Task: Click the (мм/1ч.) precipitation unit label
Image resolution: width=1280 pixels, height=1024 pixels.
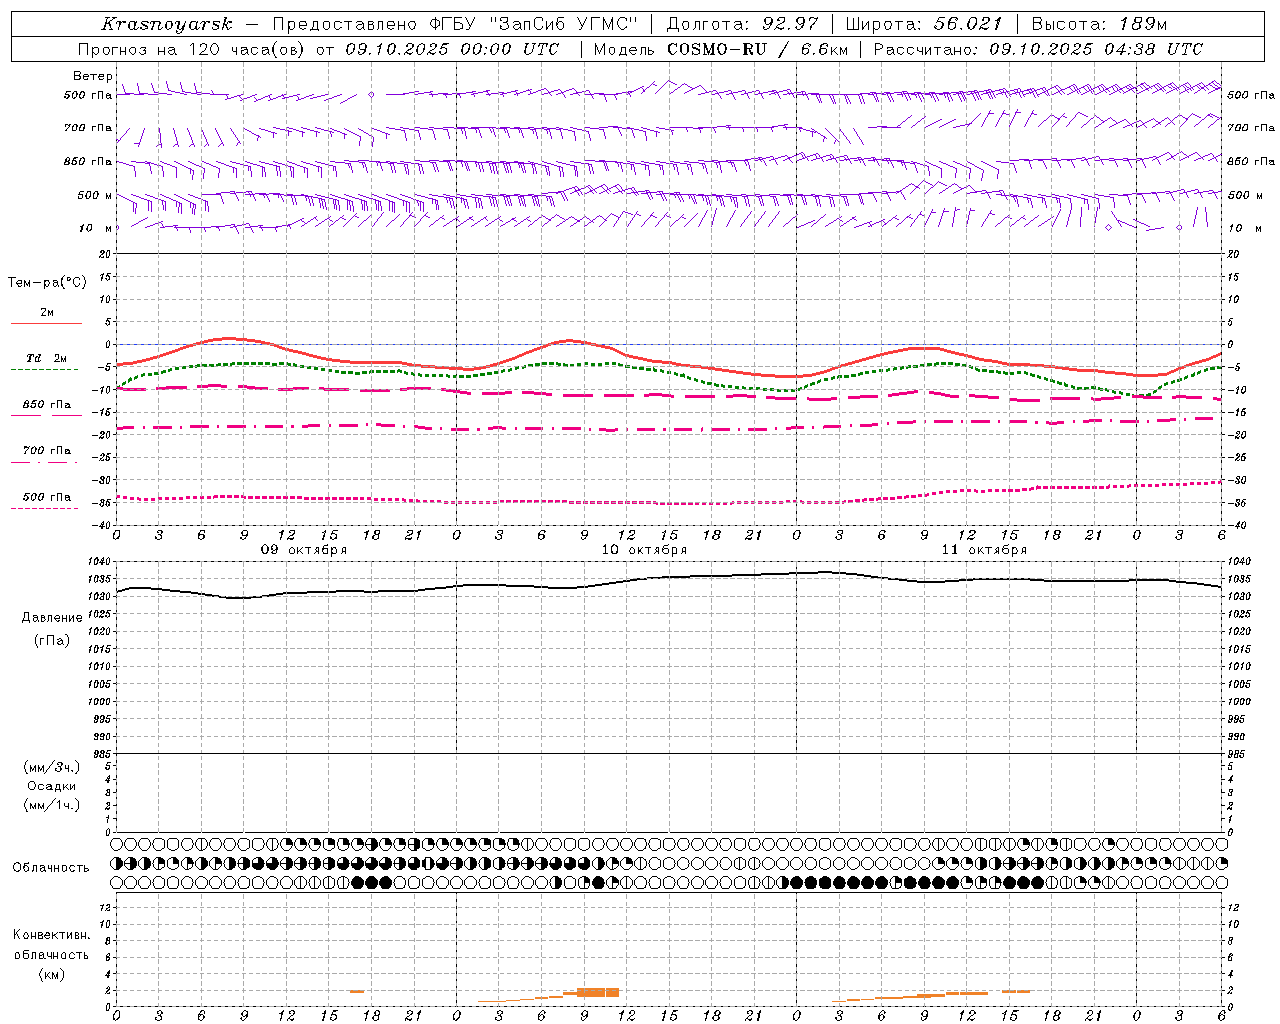Action: (x=52, y=805)
